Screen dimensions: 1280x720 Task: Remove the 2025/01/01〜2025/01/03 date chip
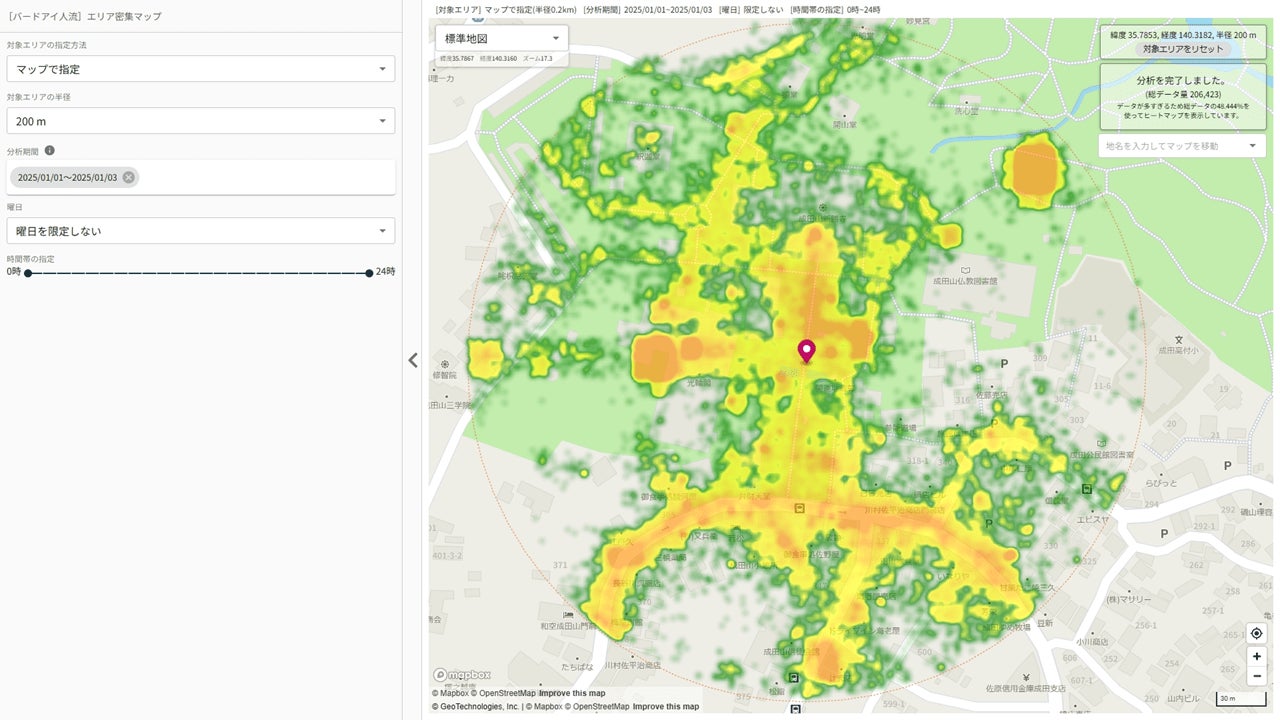(x=129, y=178)
